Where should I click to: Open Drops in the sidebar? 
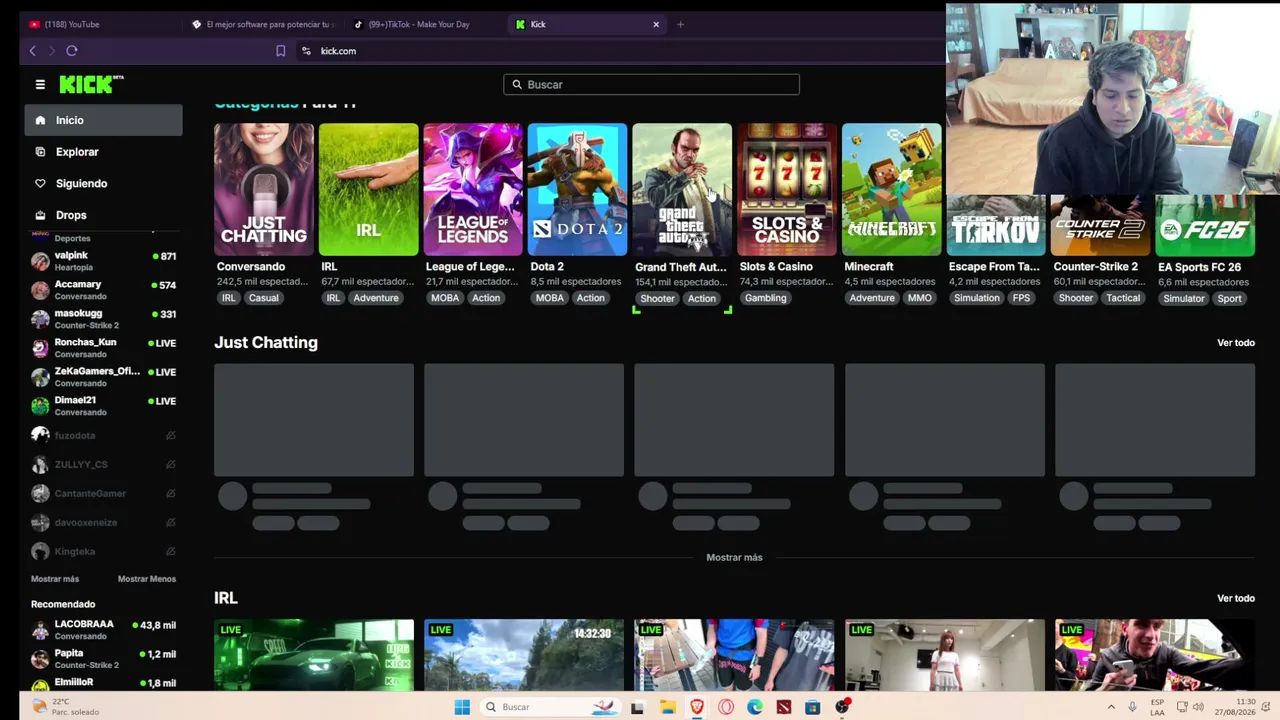[104, 215]
